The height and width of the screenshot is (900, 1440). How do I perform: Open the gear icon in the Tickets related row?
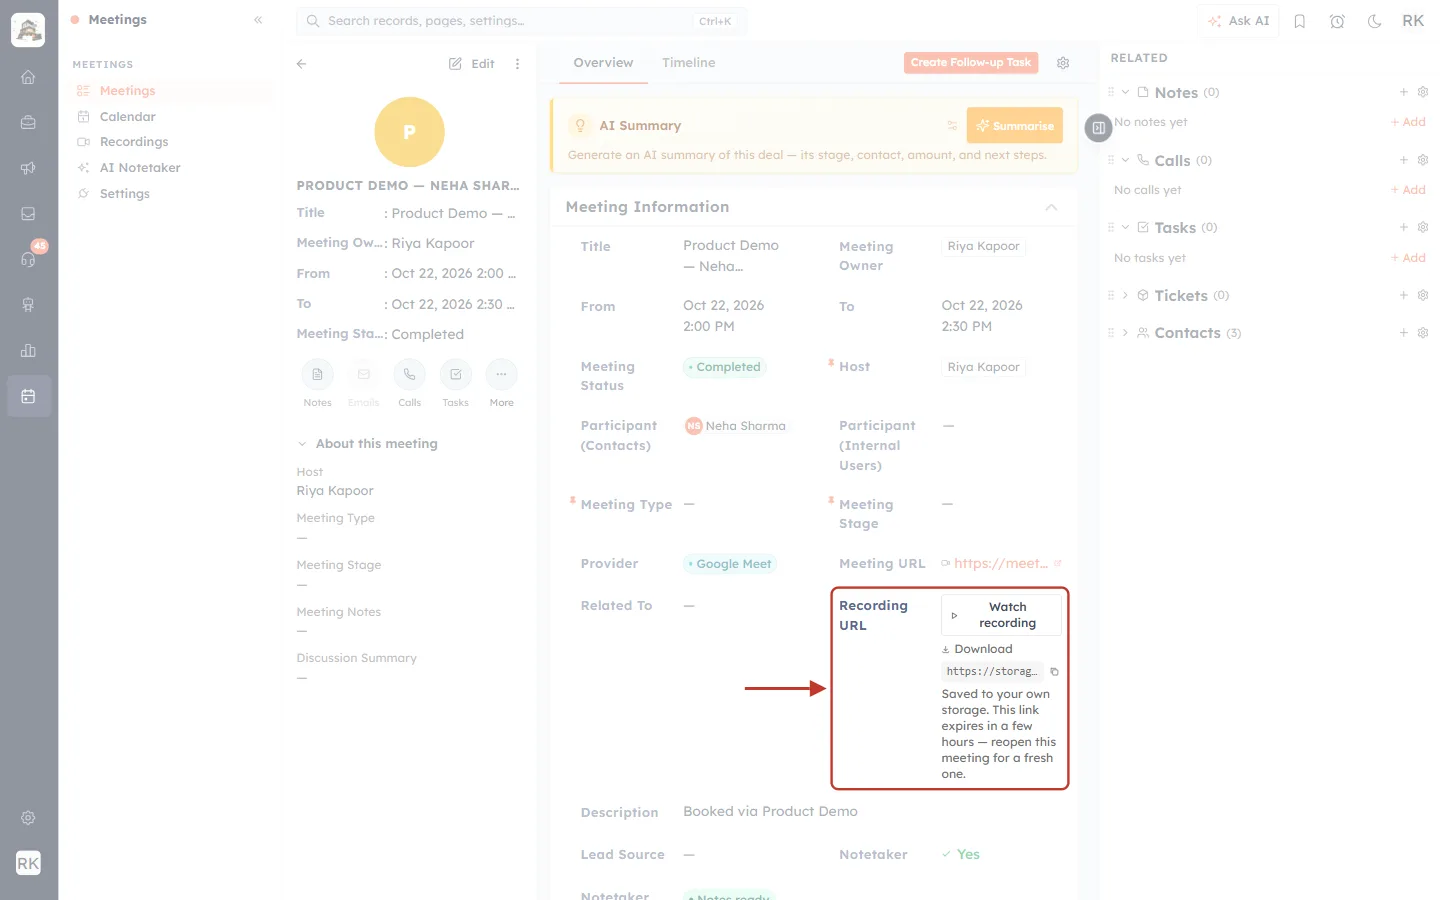pyautogui.click(x=1423, y=295)
